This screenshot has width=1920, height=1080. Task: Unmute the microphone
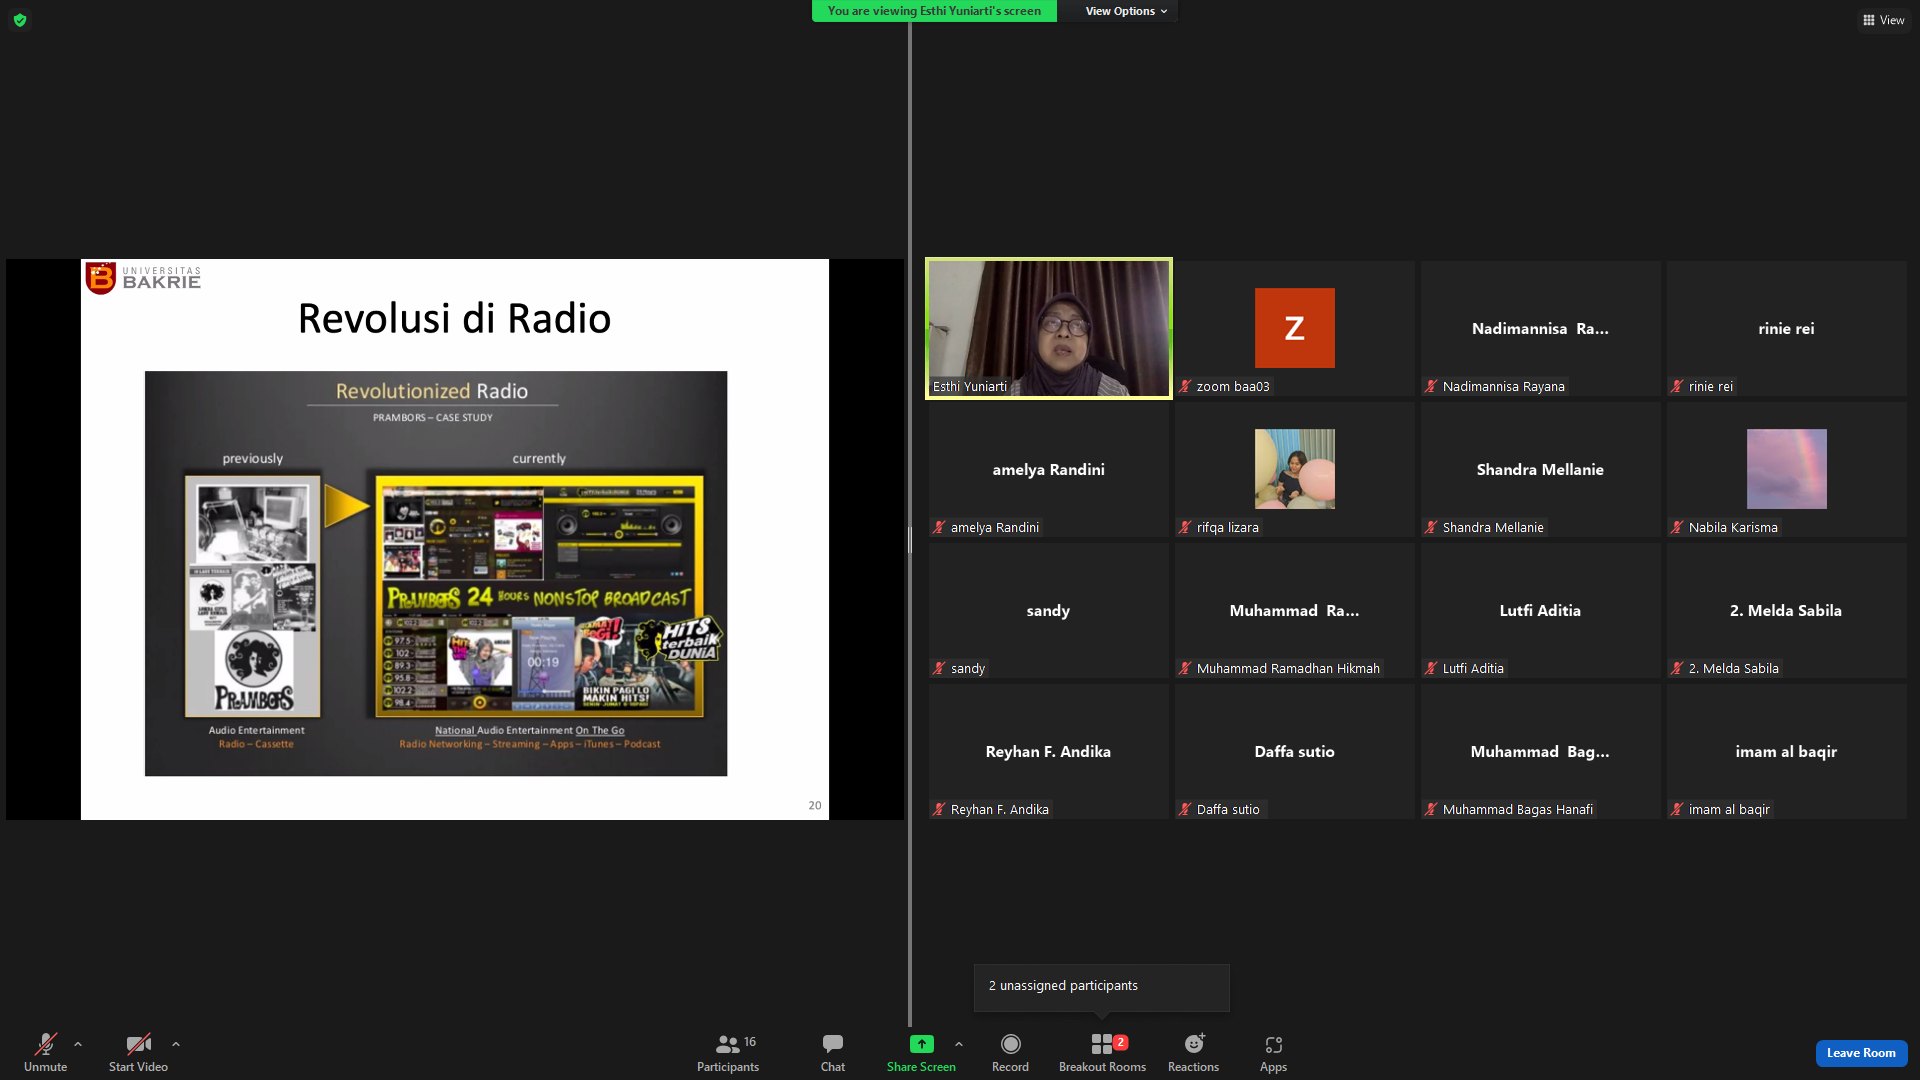point(46,1052)
